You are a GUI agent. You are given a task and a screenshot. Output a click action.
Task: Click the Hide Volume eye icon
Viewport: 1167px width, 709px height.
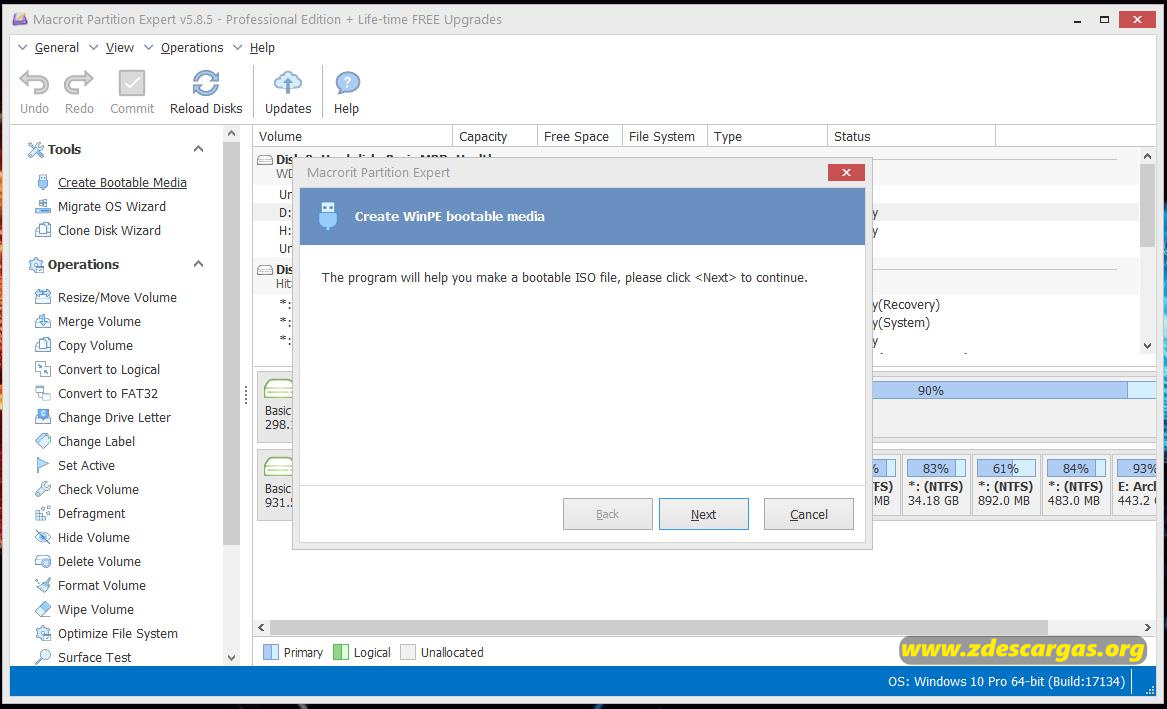[x=43, y=537]
